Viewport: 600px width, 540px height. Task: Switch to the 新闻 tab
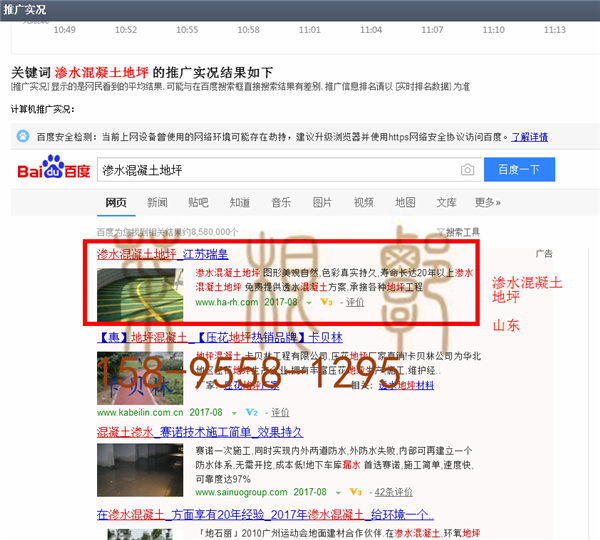pos(157,202)
